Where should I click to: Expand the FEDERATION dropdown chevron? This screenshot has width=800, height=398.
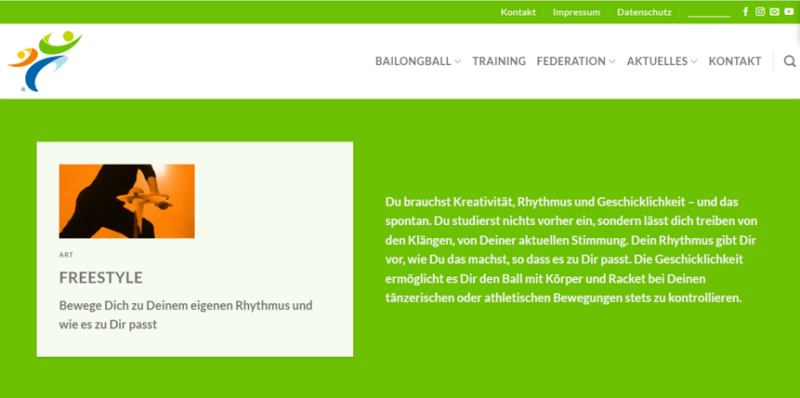tap(612, 62)
